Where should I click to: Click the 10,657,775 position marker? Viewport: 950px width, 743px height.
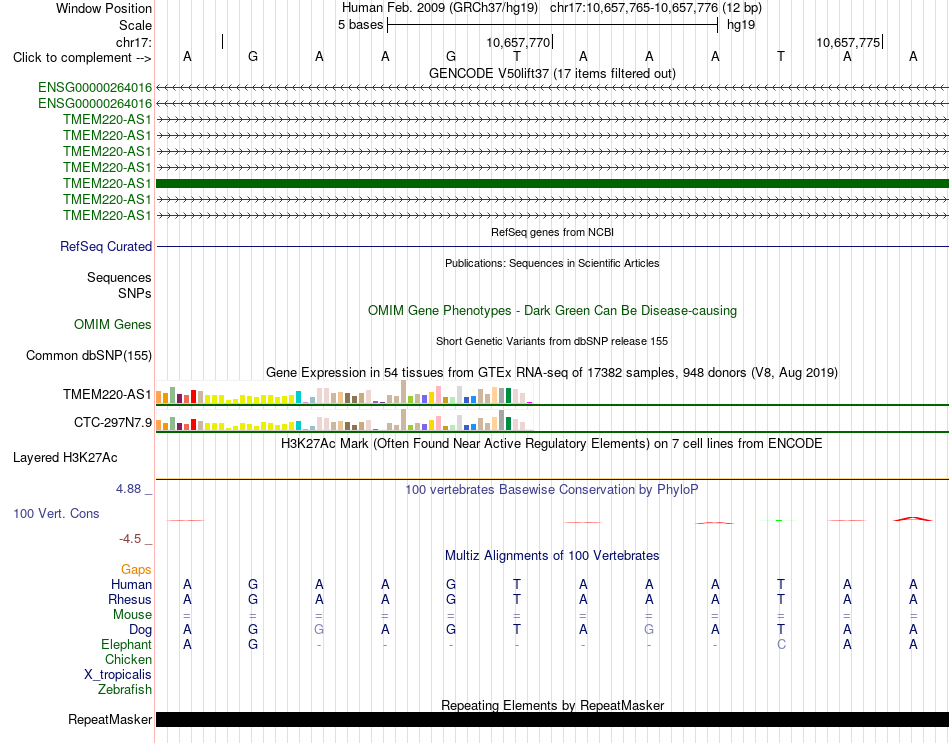[849, 42]
